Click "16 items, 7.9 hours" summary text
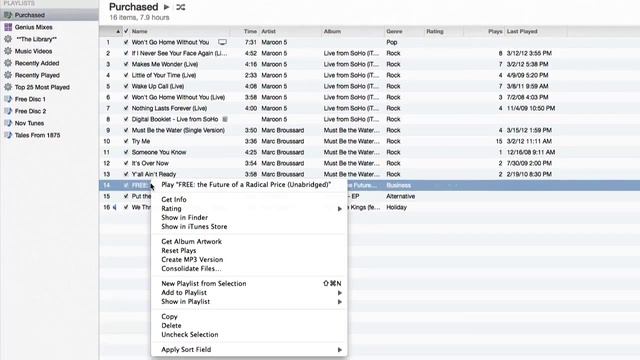640x360 pixels. (139, 18)
